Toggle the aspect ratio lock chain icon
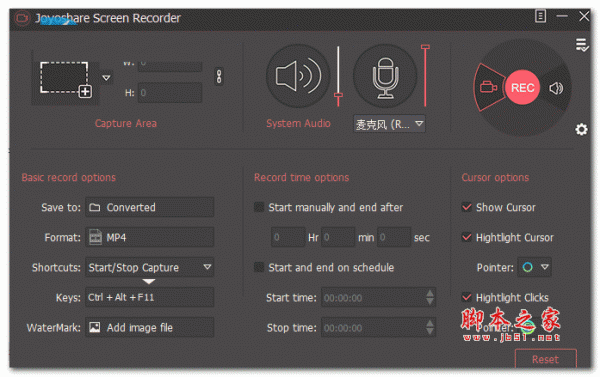This screenshot has height=377, width=600. (x=219, y=76)
